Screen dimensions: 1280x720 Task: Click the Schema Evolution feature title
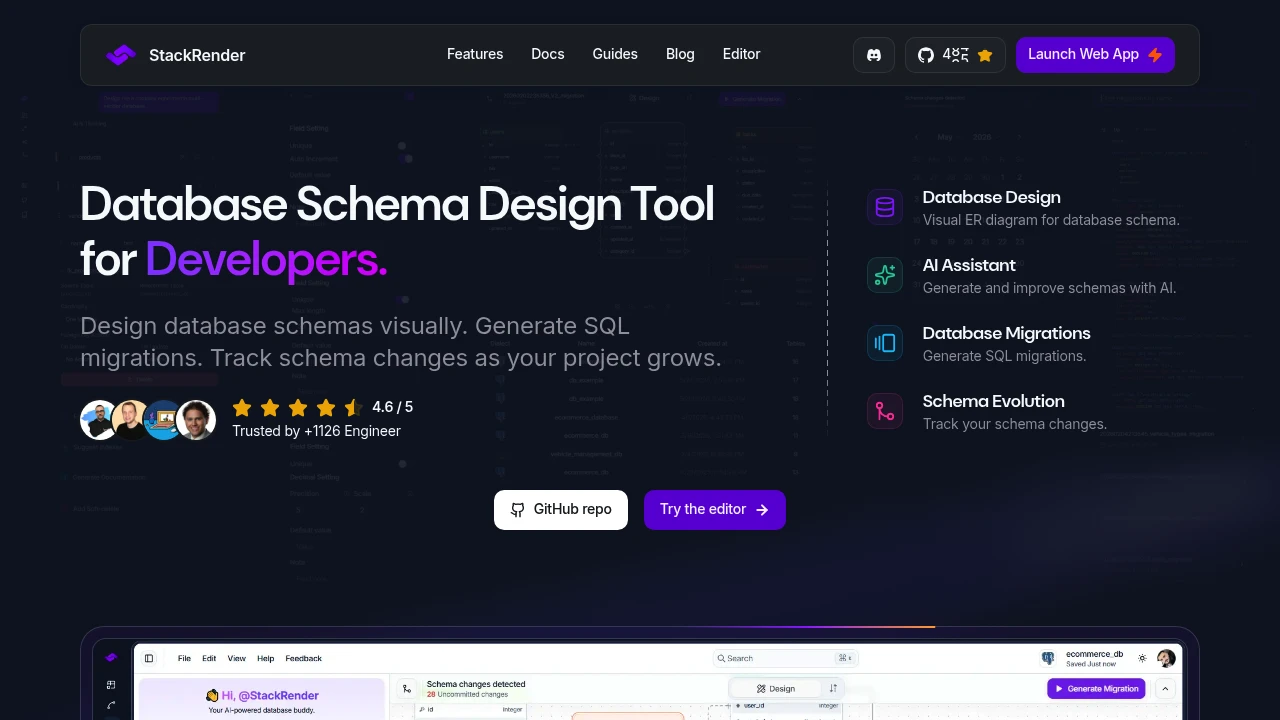(993, 401)
